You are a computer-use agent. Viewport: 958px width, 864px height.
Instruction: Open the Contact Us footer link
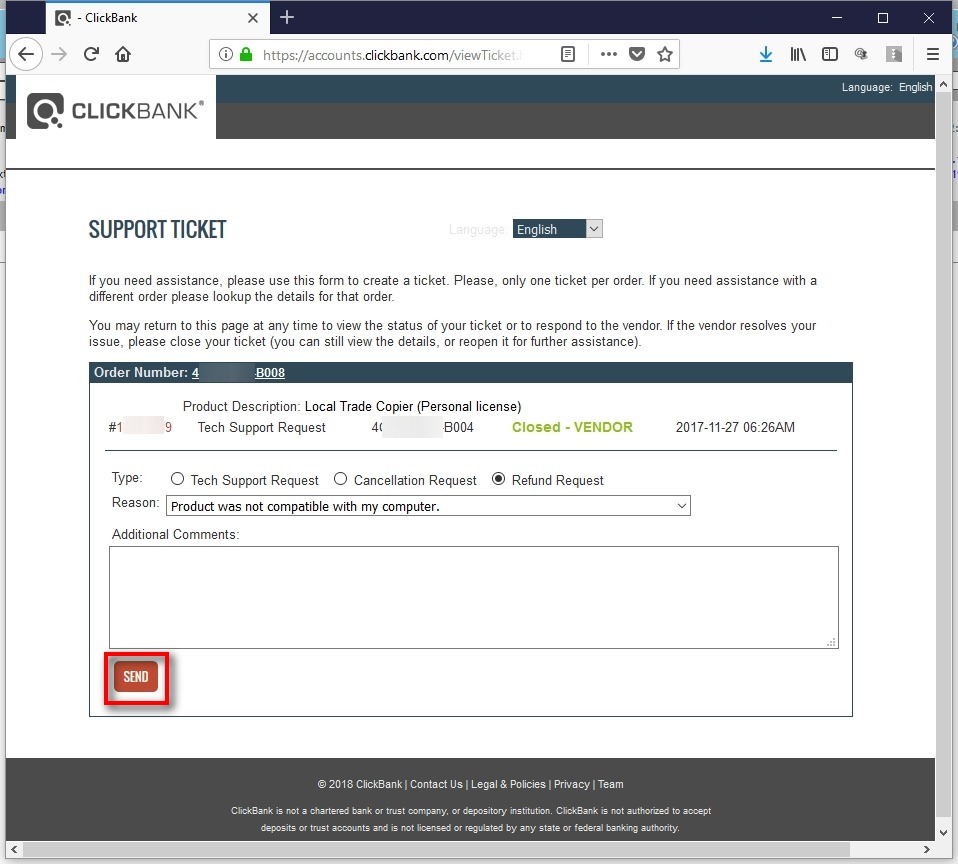[x=436, y=784]
